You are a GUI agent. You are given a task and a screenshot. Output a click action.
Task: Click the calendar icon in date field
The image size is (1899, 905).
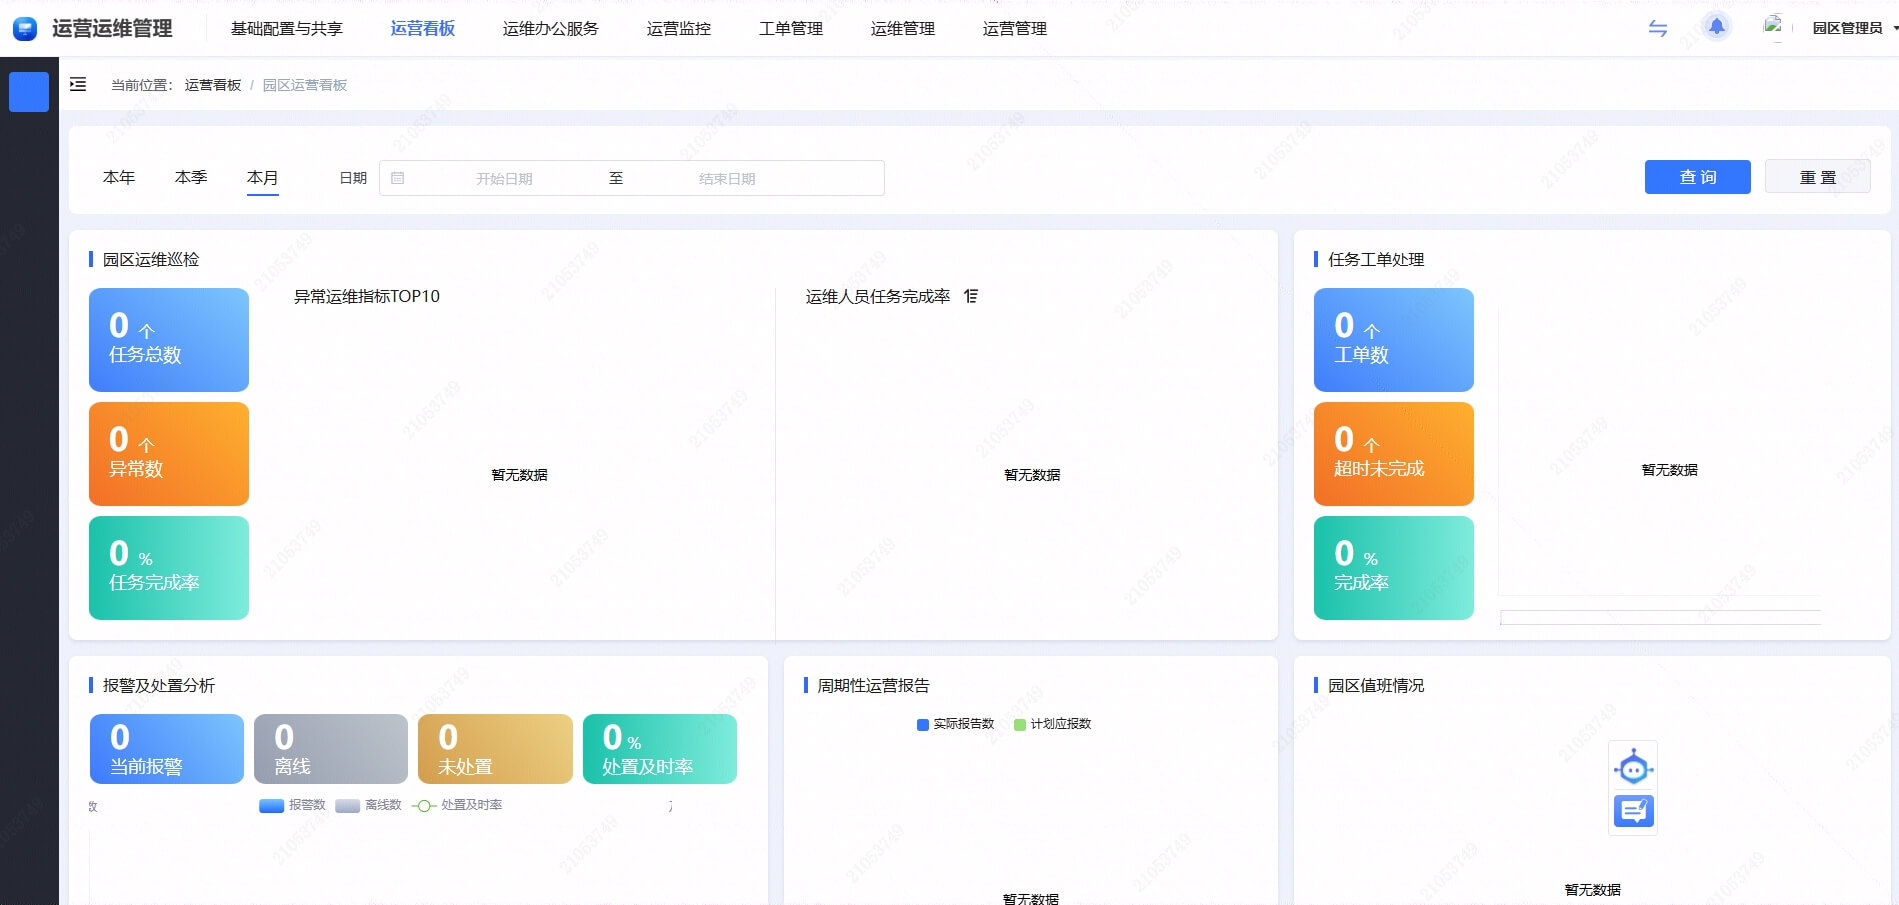(x=398, y=178)
